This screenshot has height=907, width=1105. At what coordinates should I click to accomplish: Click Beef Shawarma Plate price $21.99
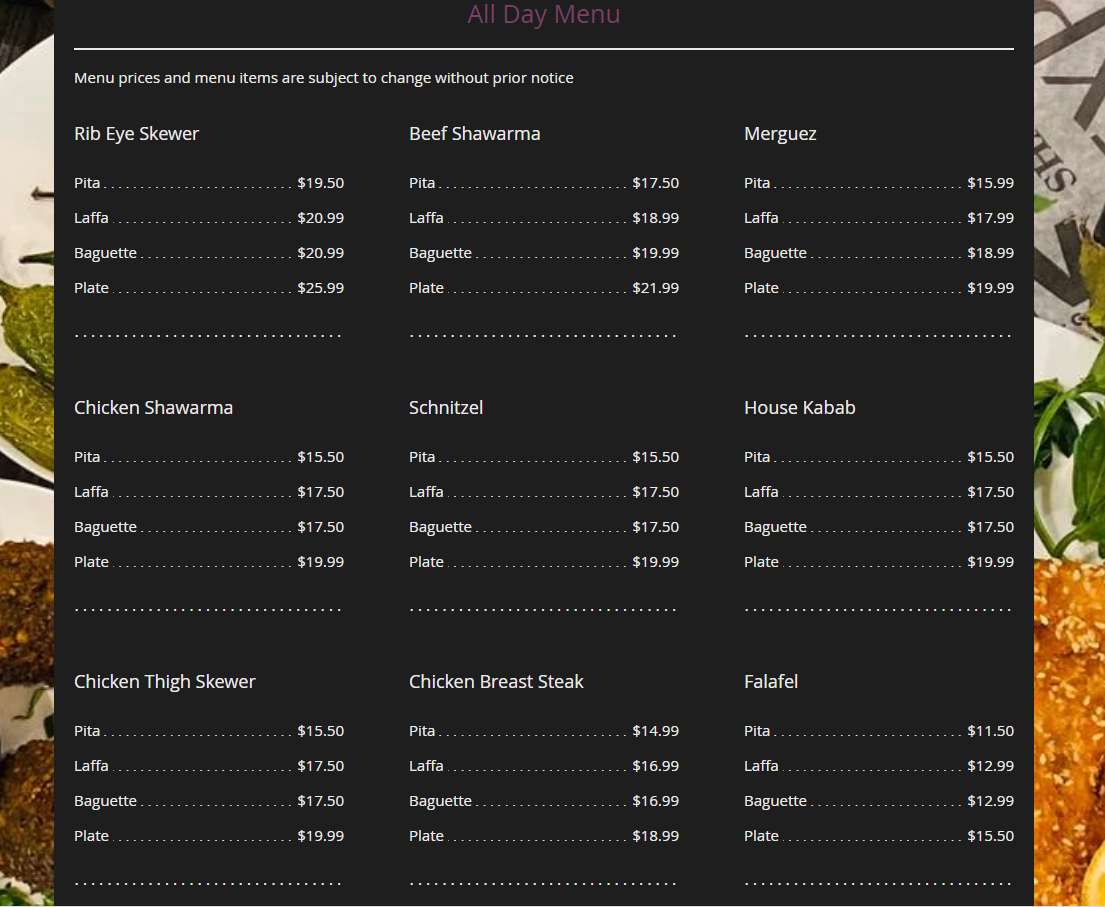[655, 288]
